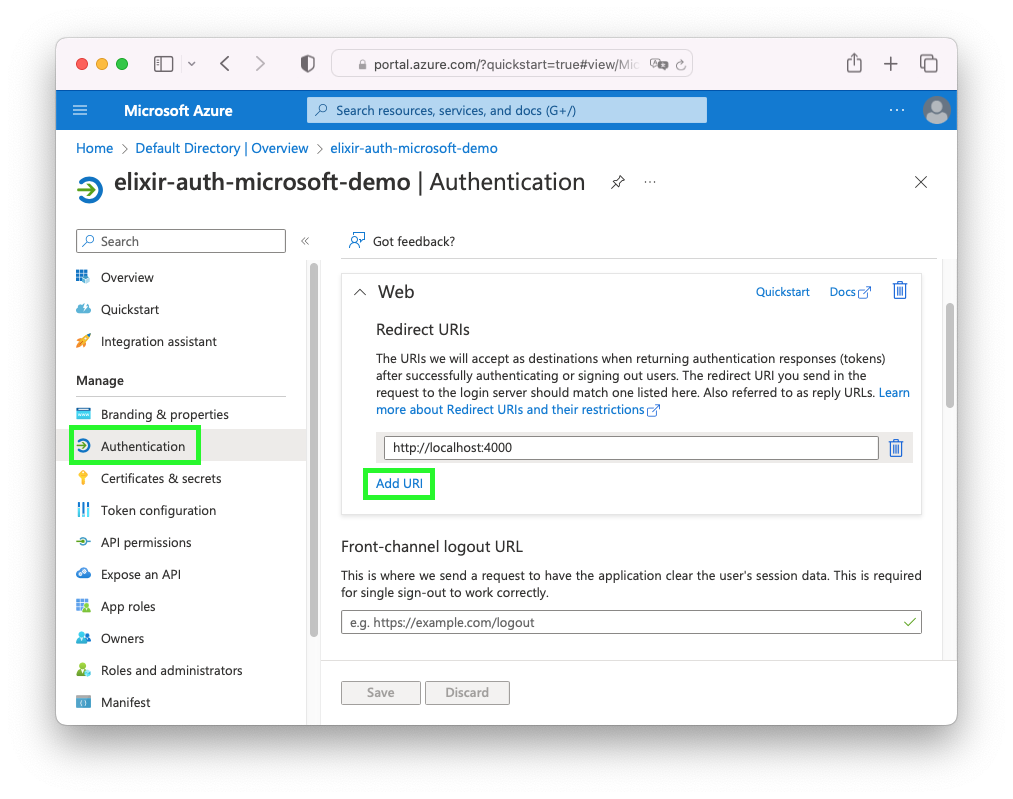Click the user account avatar
This screenshot has width=1013, height=799.
936,110
